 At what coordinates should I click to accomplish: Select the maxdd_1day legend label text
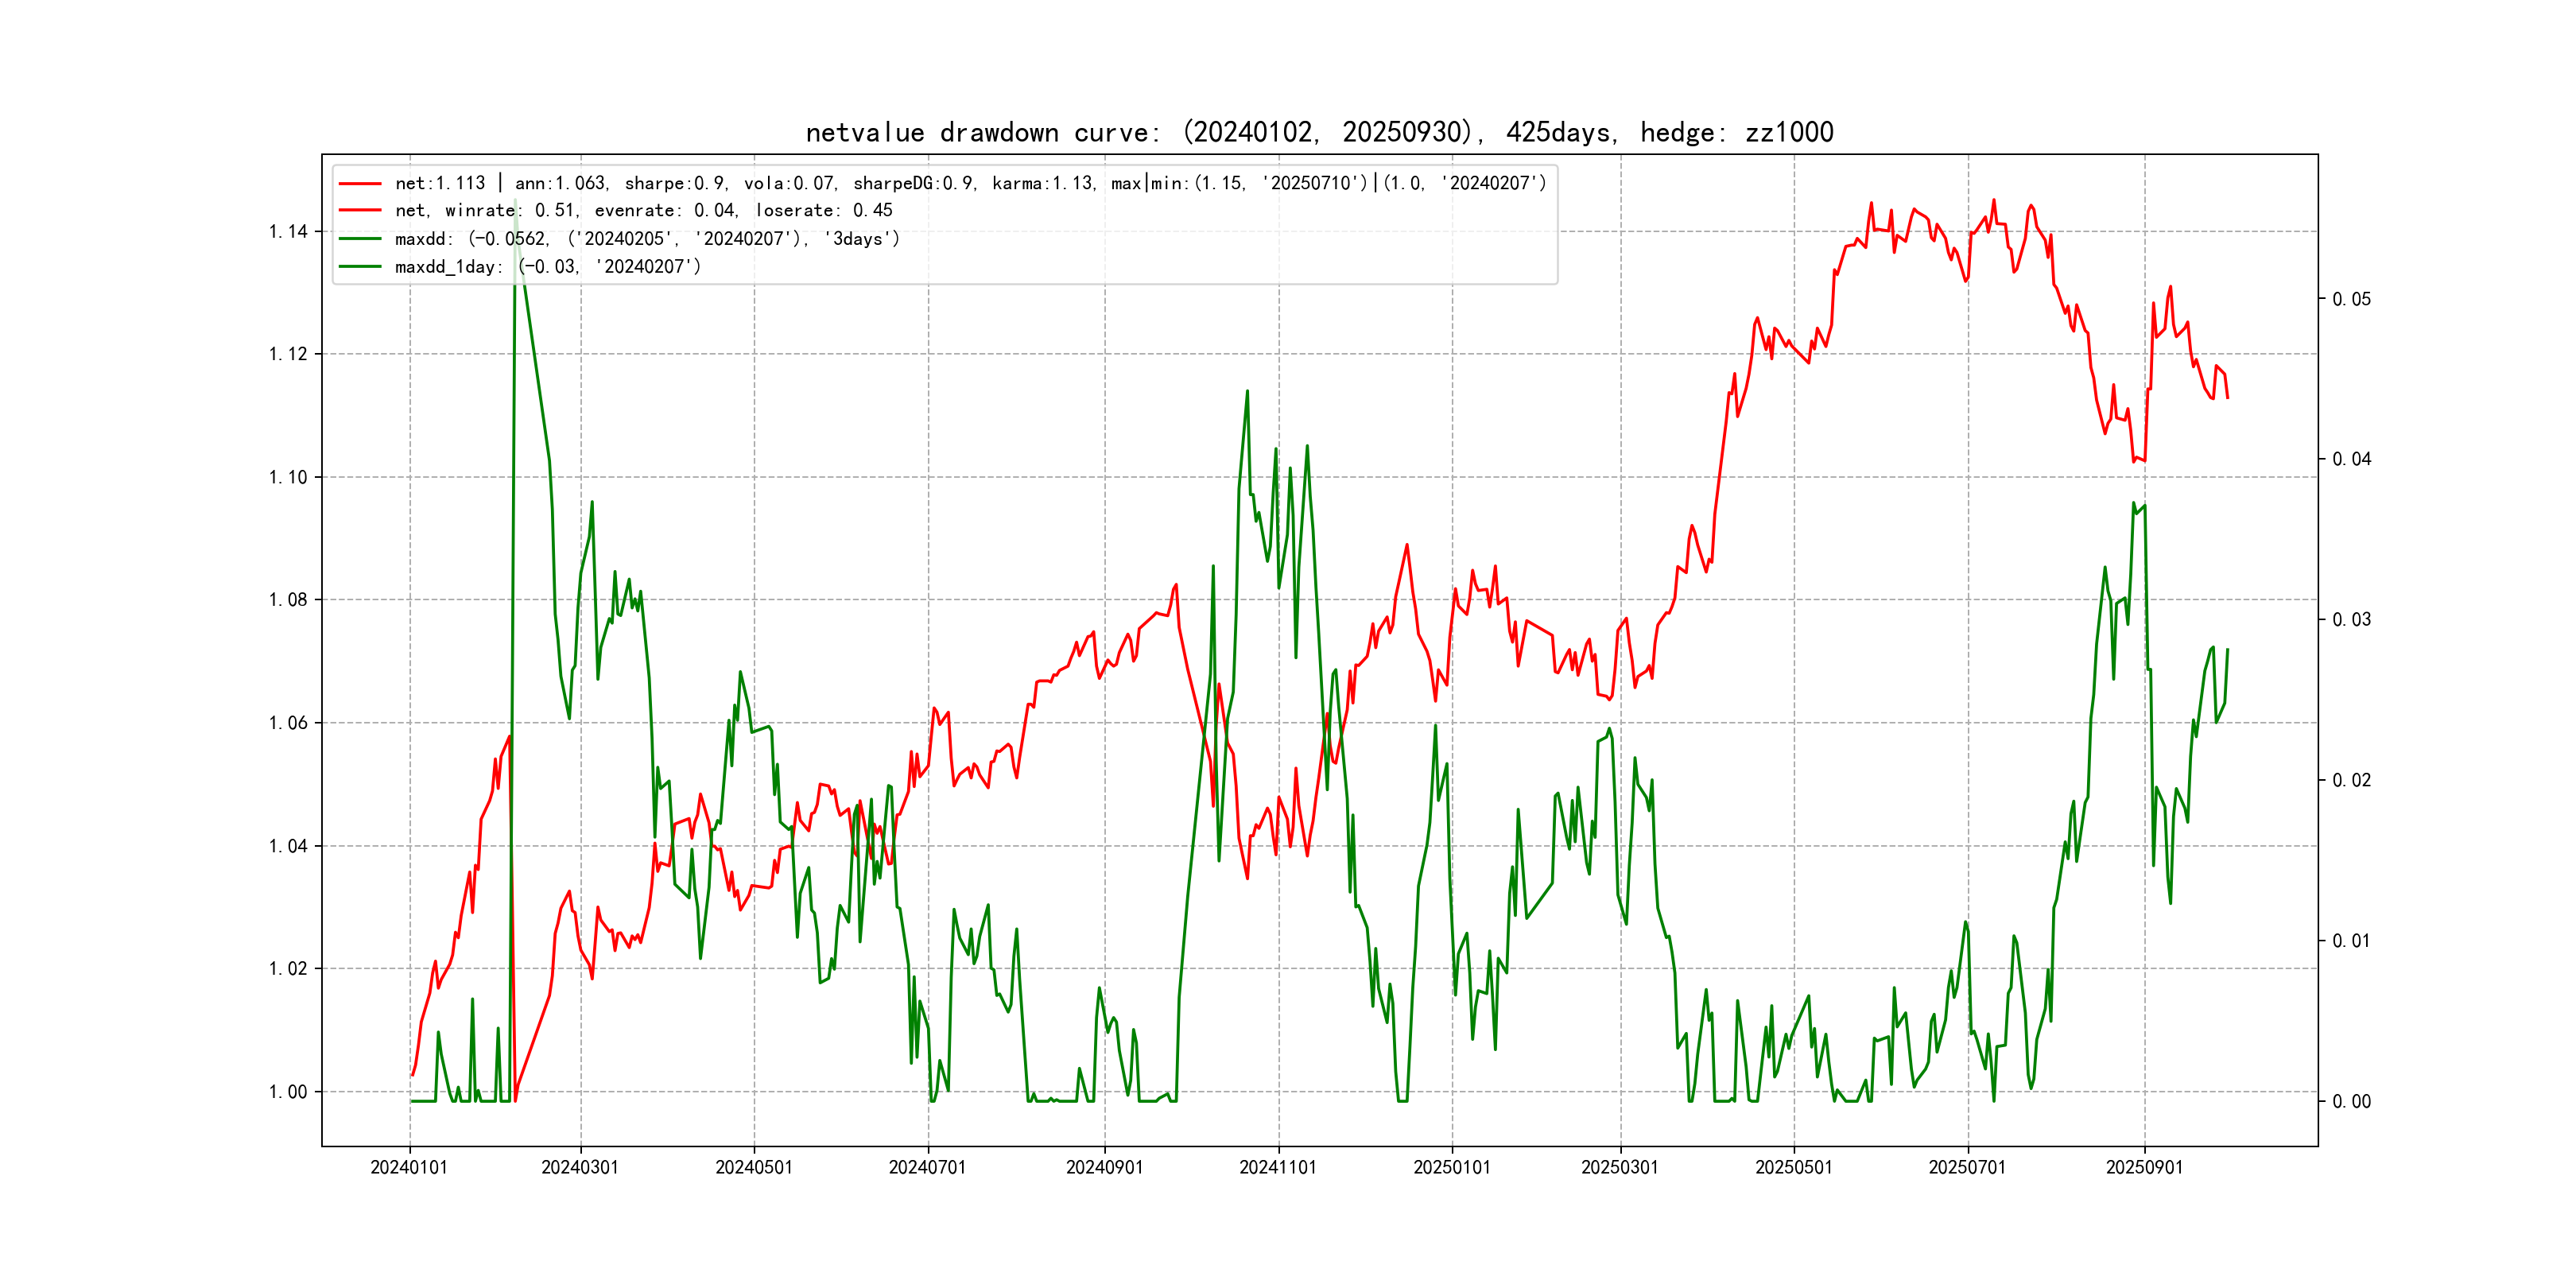tap(548, 266)
